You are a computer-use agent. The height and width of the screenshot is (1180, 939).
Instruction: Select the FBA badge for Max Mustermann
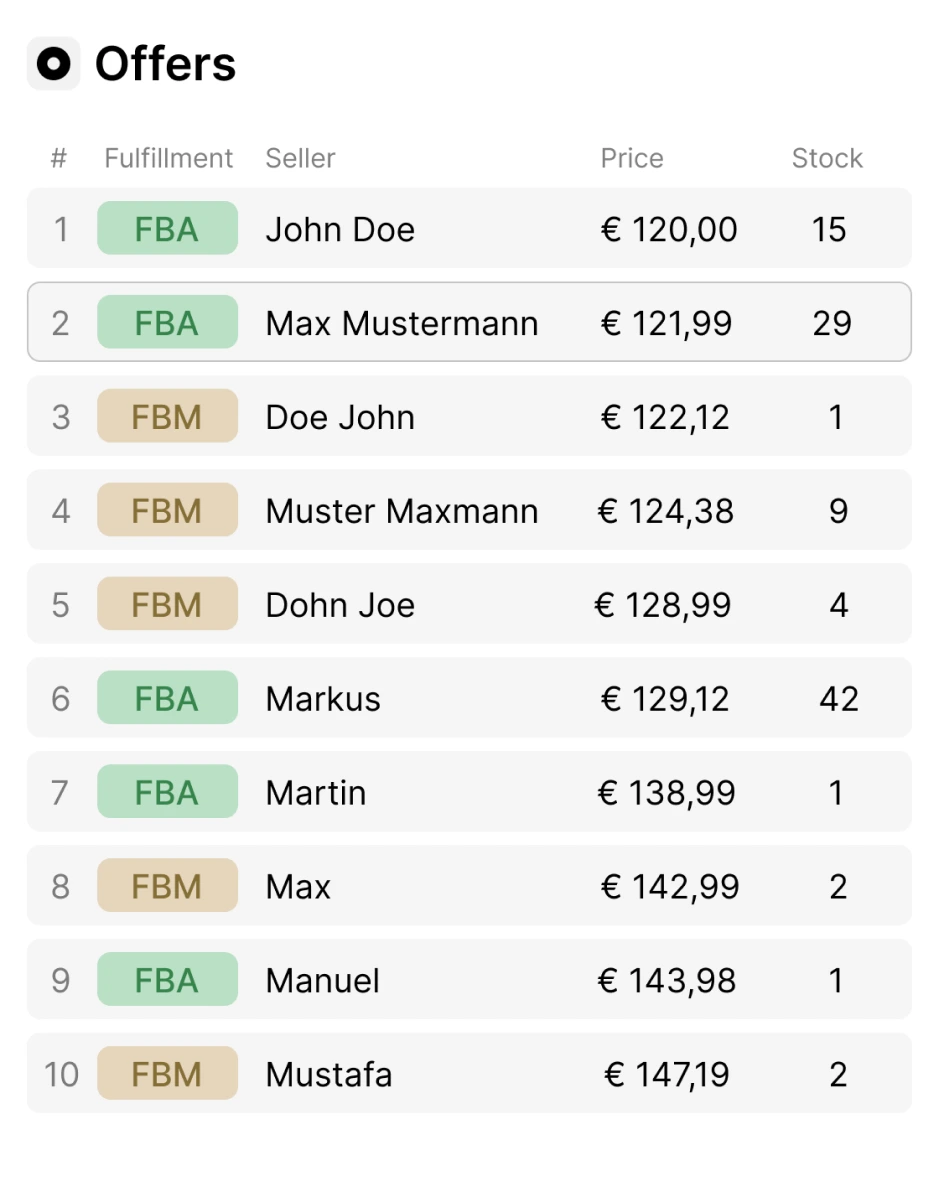(166, 323)
